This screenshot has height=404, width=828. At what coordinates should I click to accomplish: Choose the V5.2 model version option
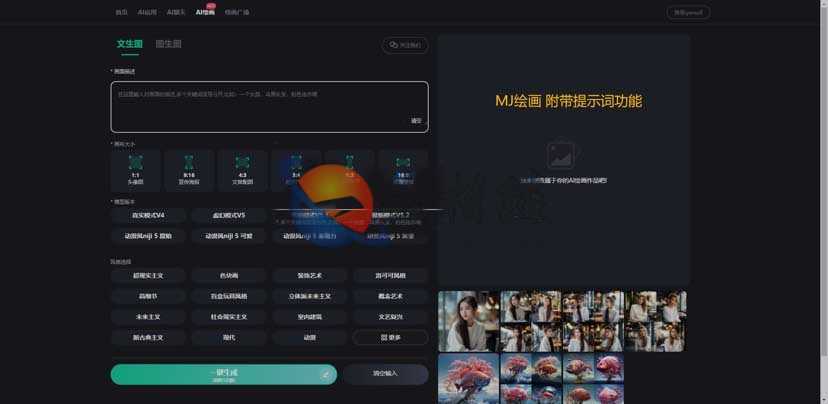click(391, 215)
